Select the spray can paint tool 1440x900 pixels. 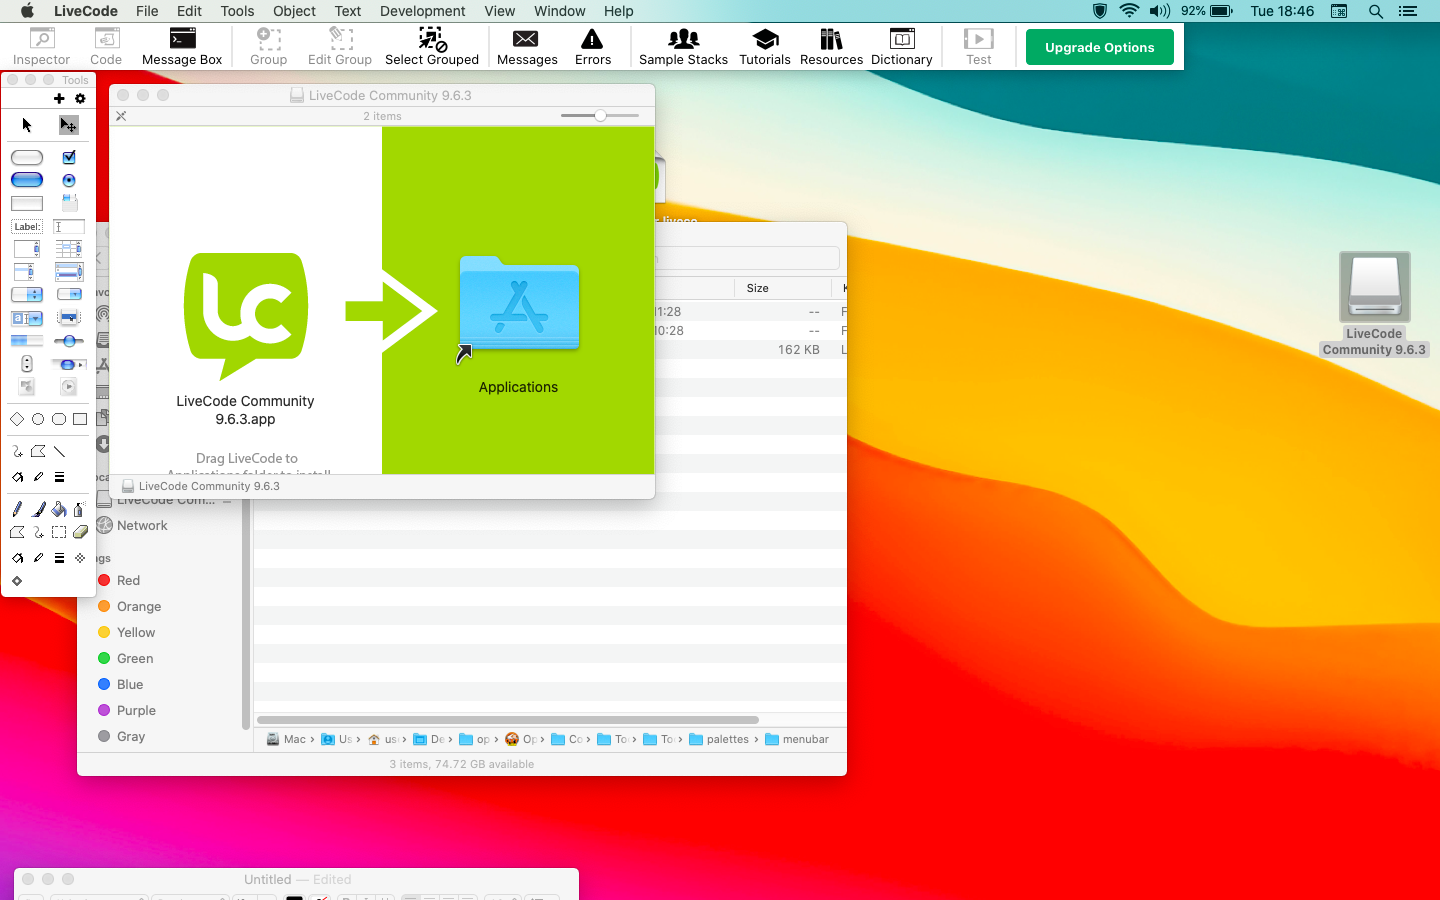coord(80,509)
